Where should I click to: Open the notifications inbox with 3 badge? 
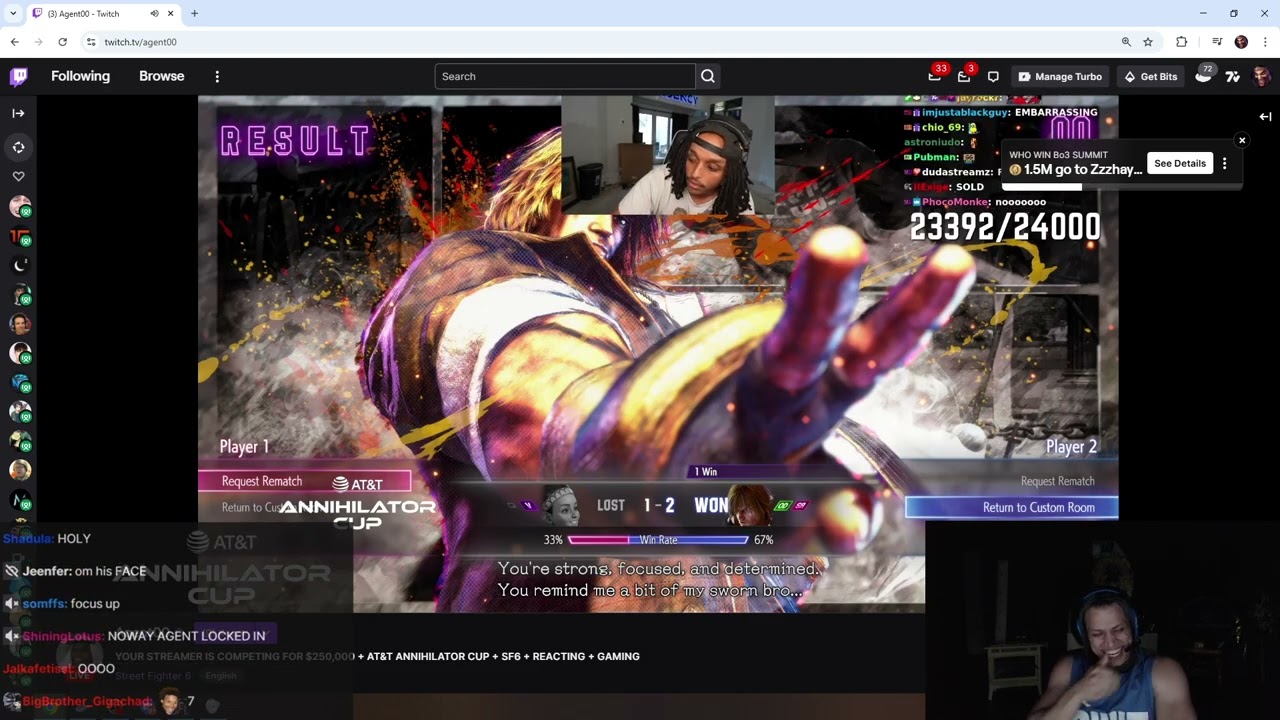coord(964,76)
